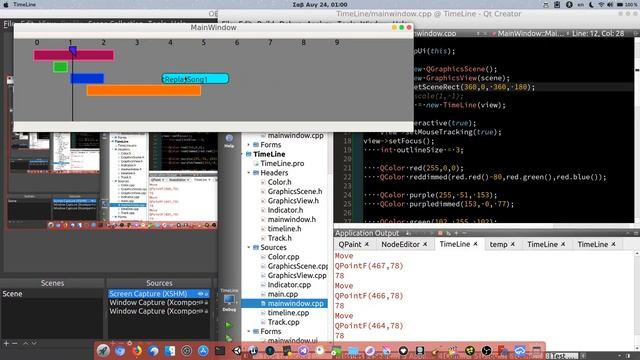Add a scene with plus in OBS Scenes

6,344
